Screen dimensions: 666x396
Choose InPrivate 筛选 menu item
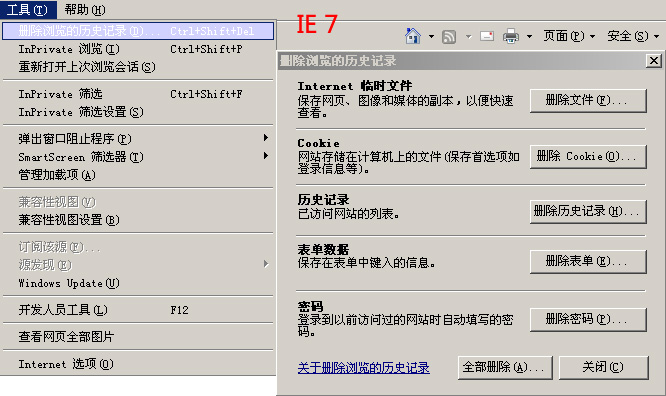coord(138,94)
